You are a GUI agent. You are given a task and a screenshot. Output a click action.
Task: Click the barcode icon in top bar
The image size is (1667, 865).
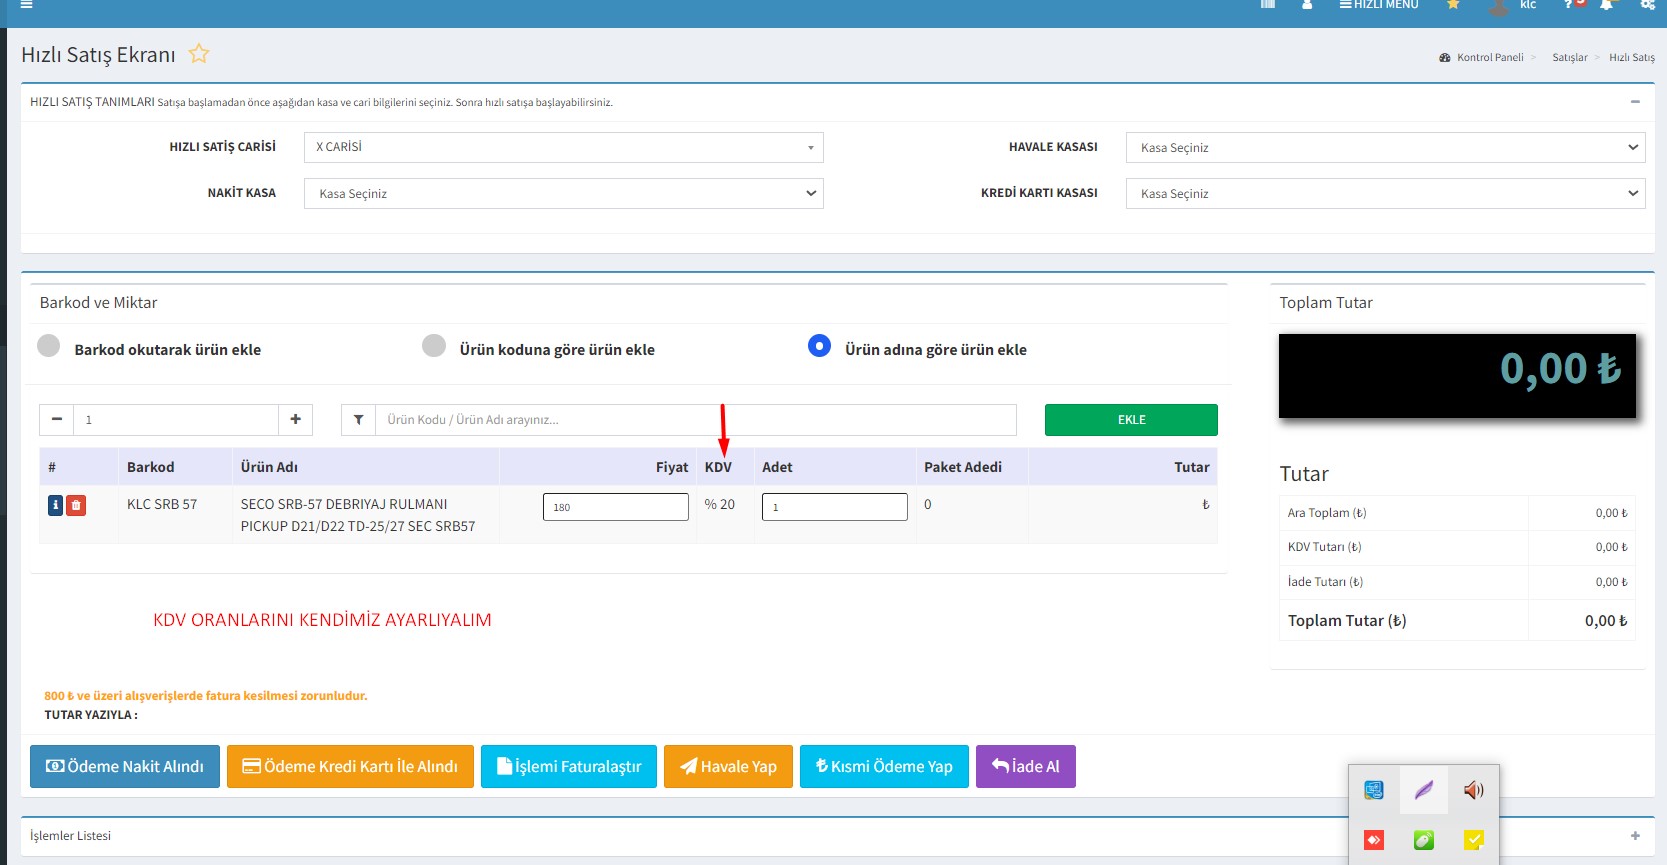(x=1268, y=5)
